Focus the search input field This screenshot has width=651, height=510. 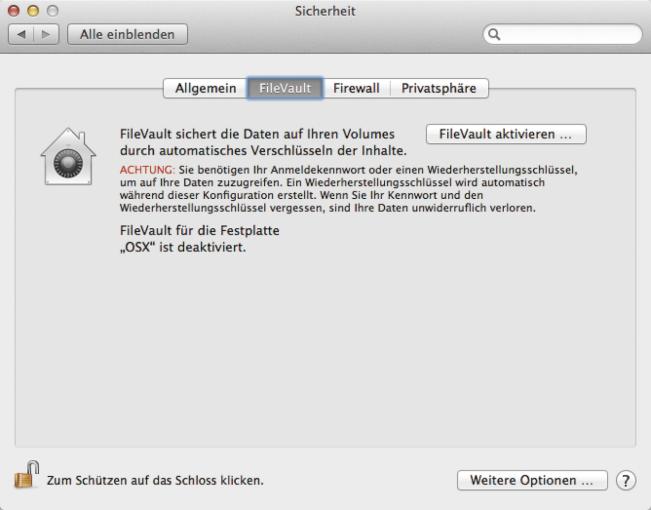coord(563,34)
